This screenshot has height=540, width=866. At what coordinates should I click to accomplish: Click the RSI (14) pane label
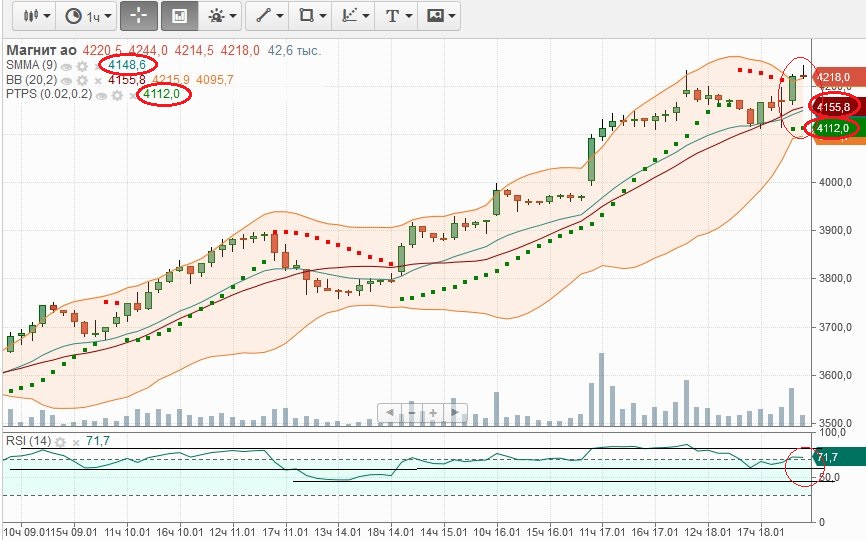(x=28, y=441)
